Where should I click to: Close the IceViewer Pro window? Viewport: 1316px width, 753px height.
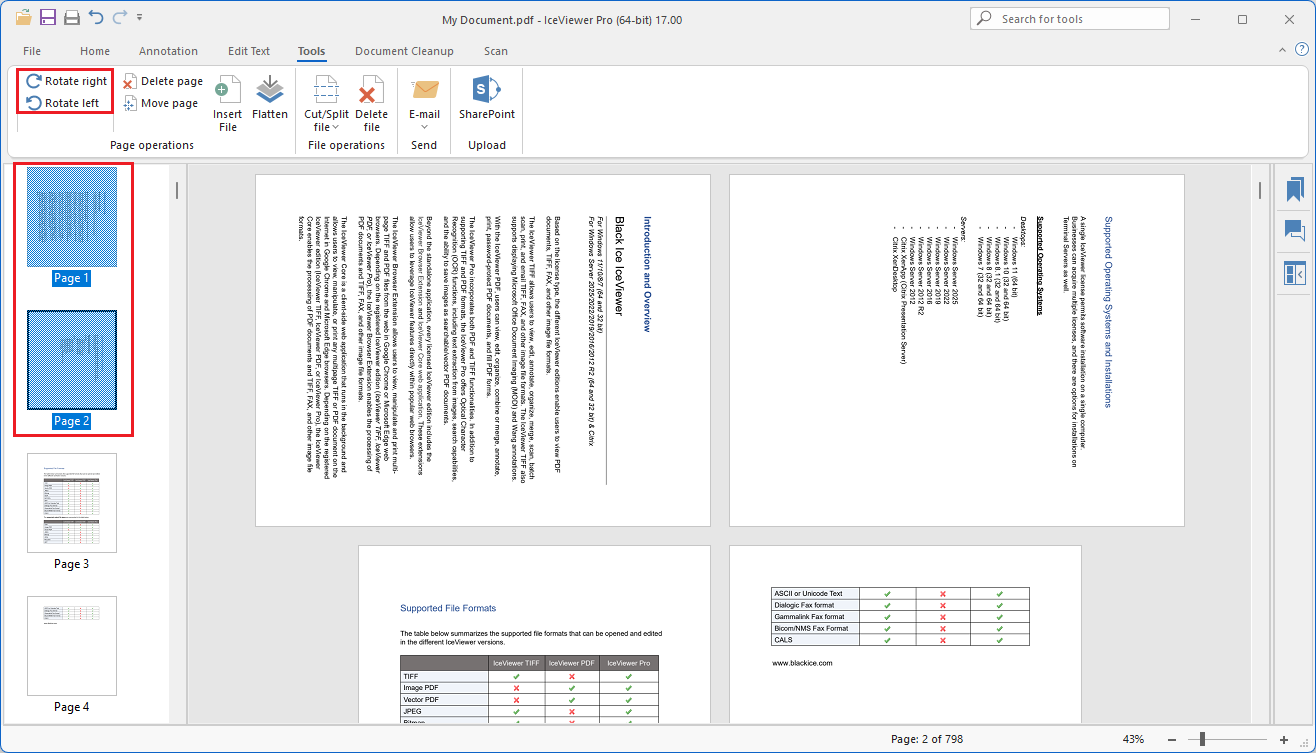pyautogui.click(x=1288, y=19)
